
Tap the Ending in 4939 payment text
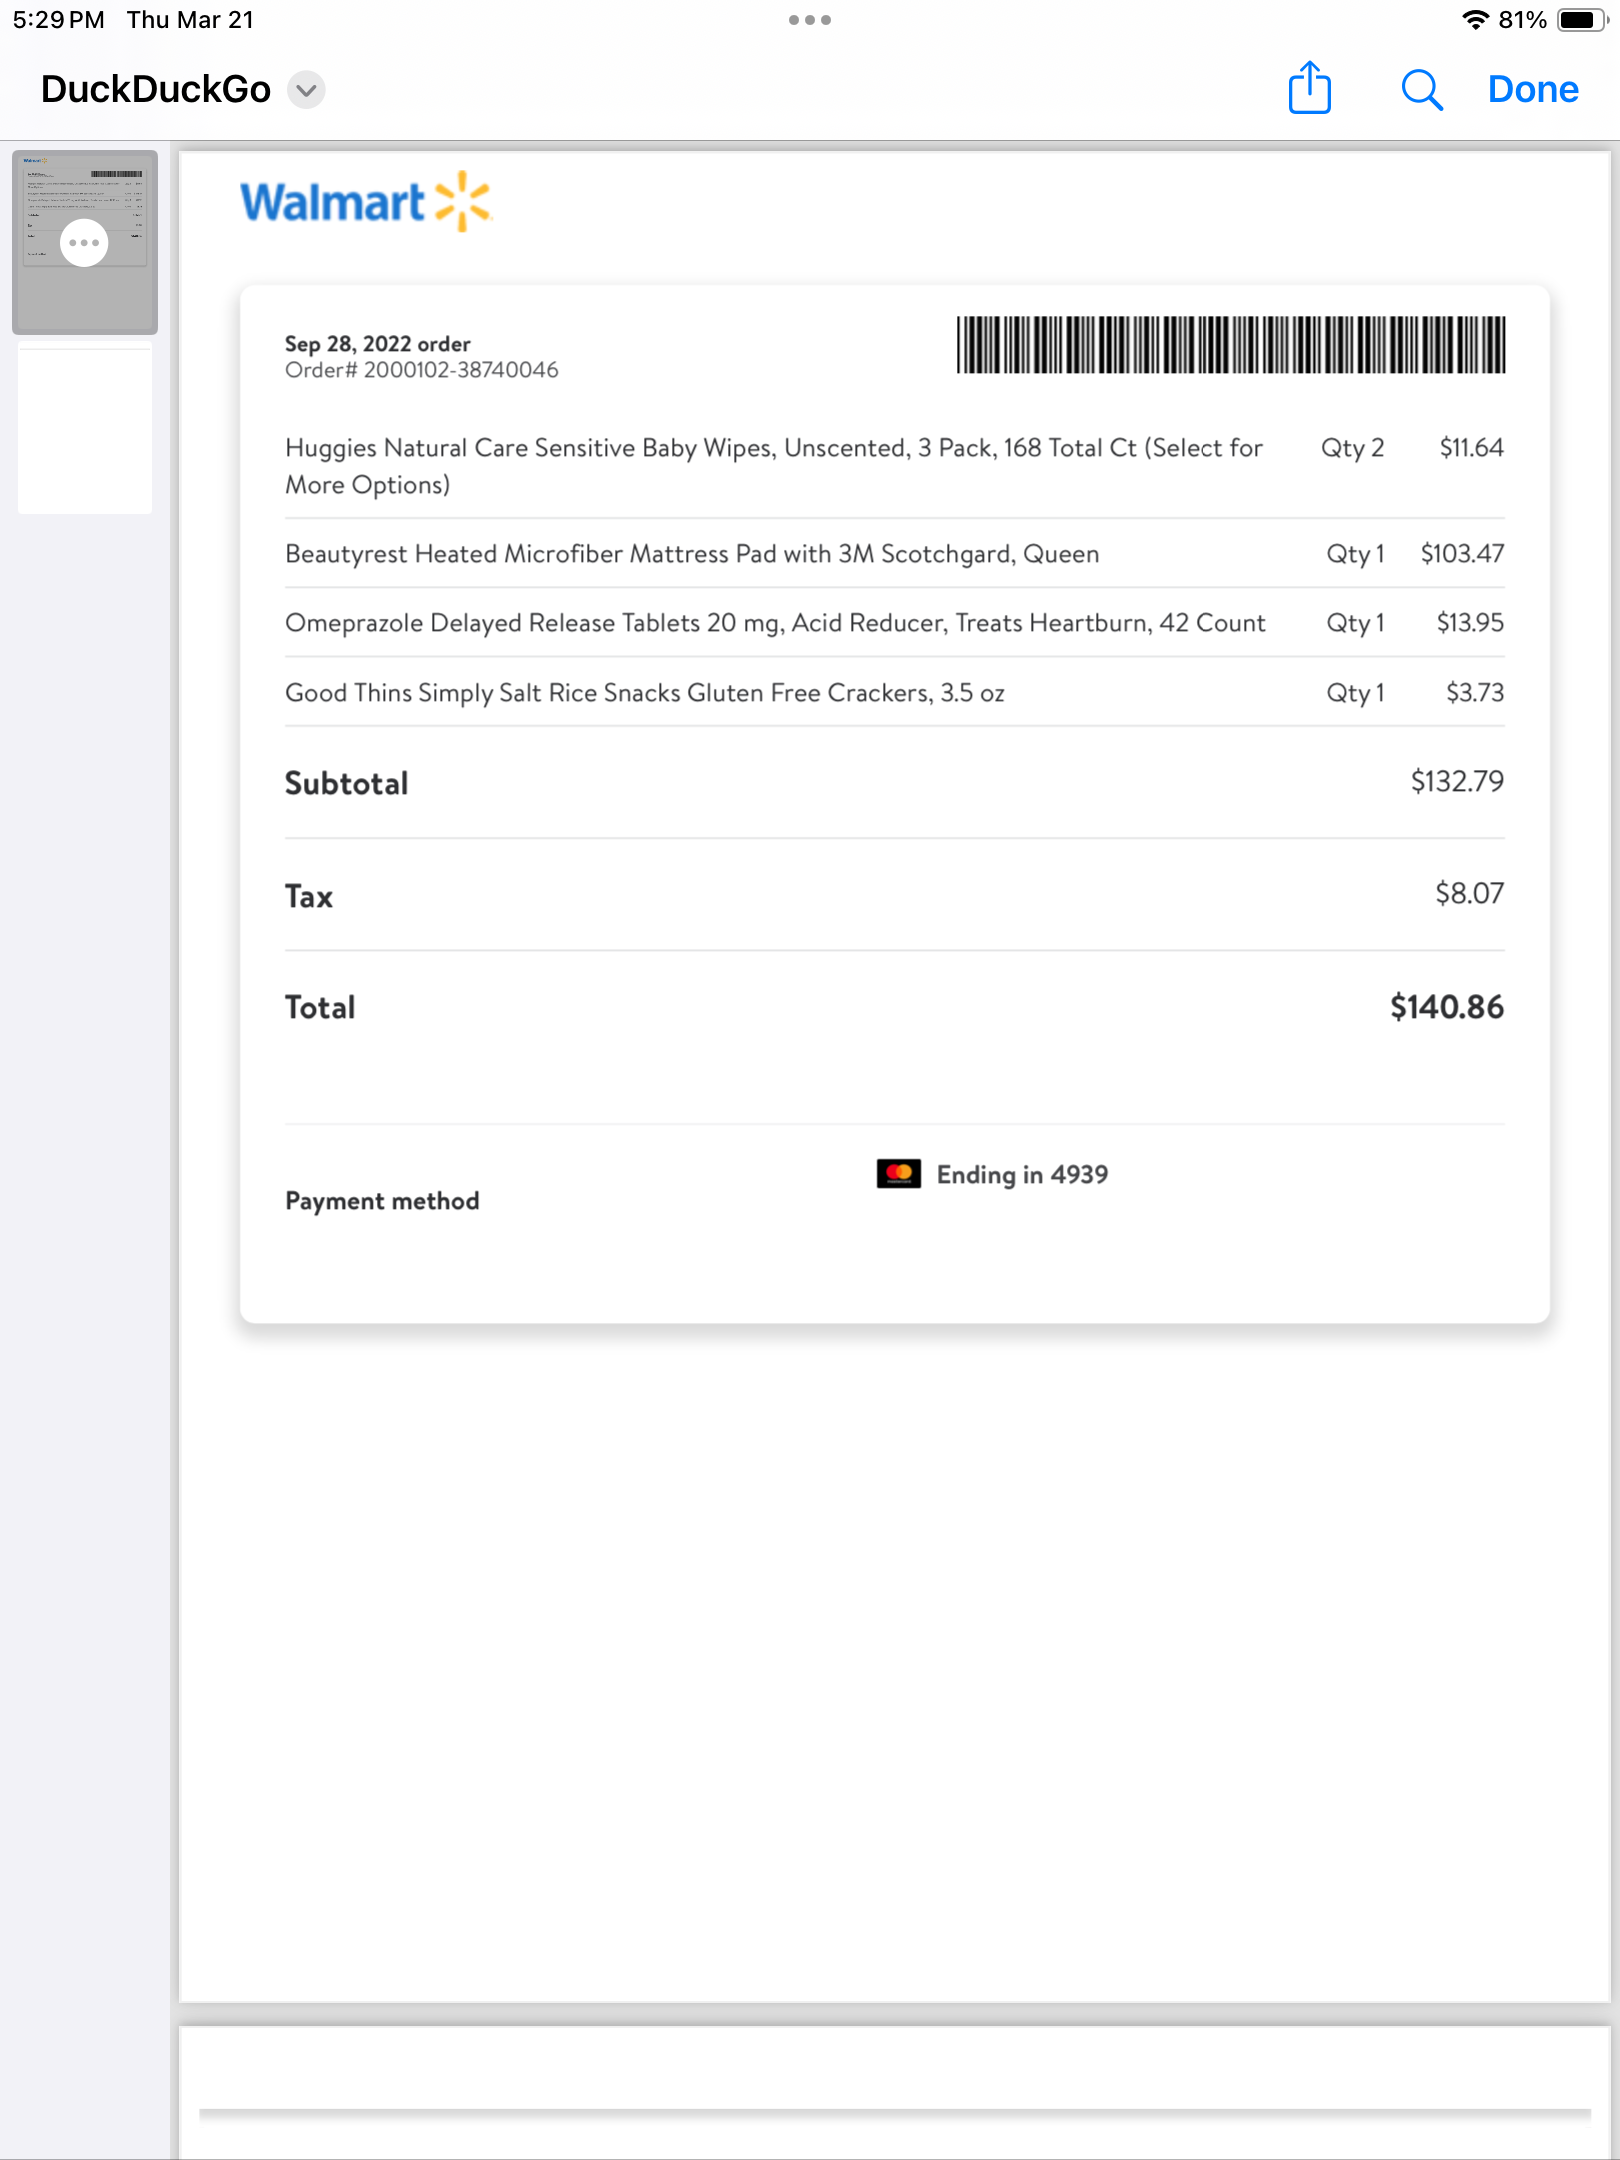(1022, 1174)
